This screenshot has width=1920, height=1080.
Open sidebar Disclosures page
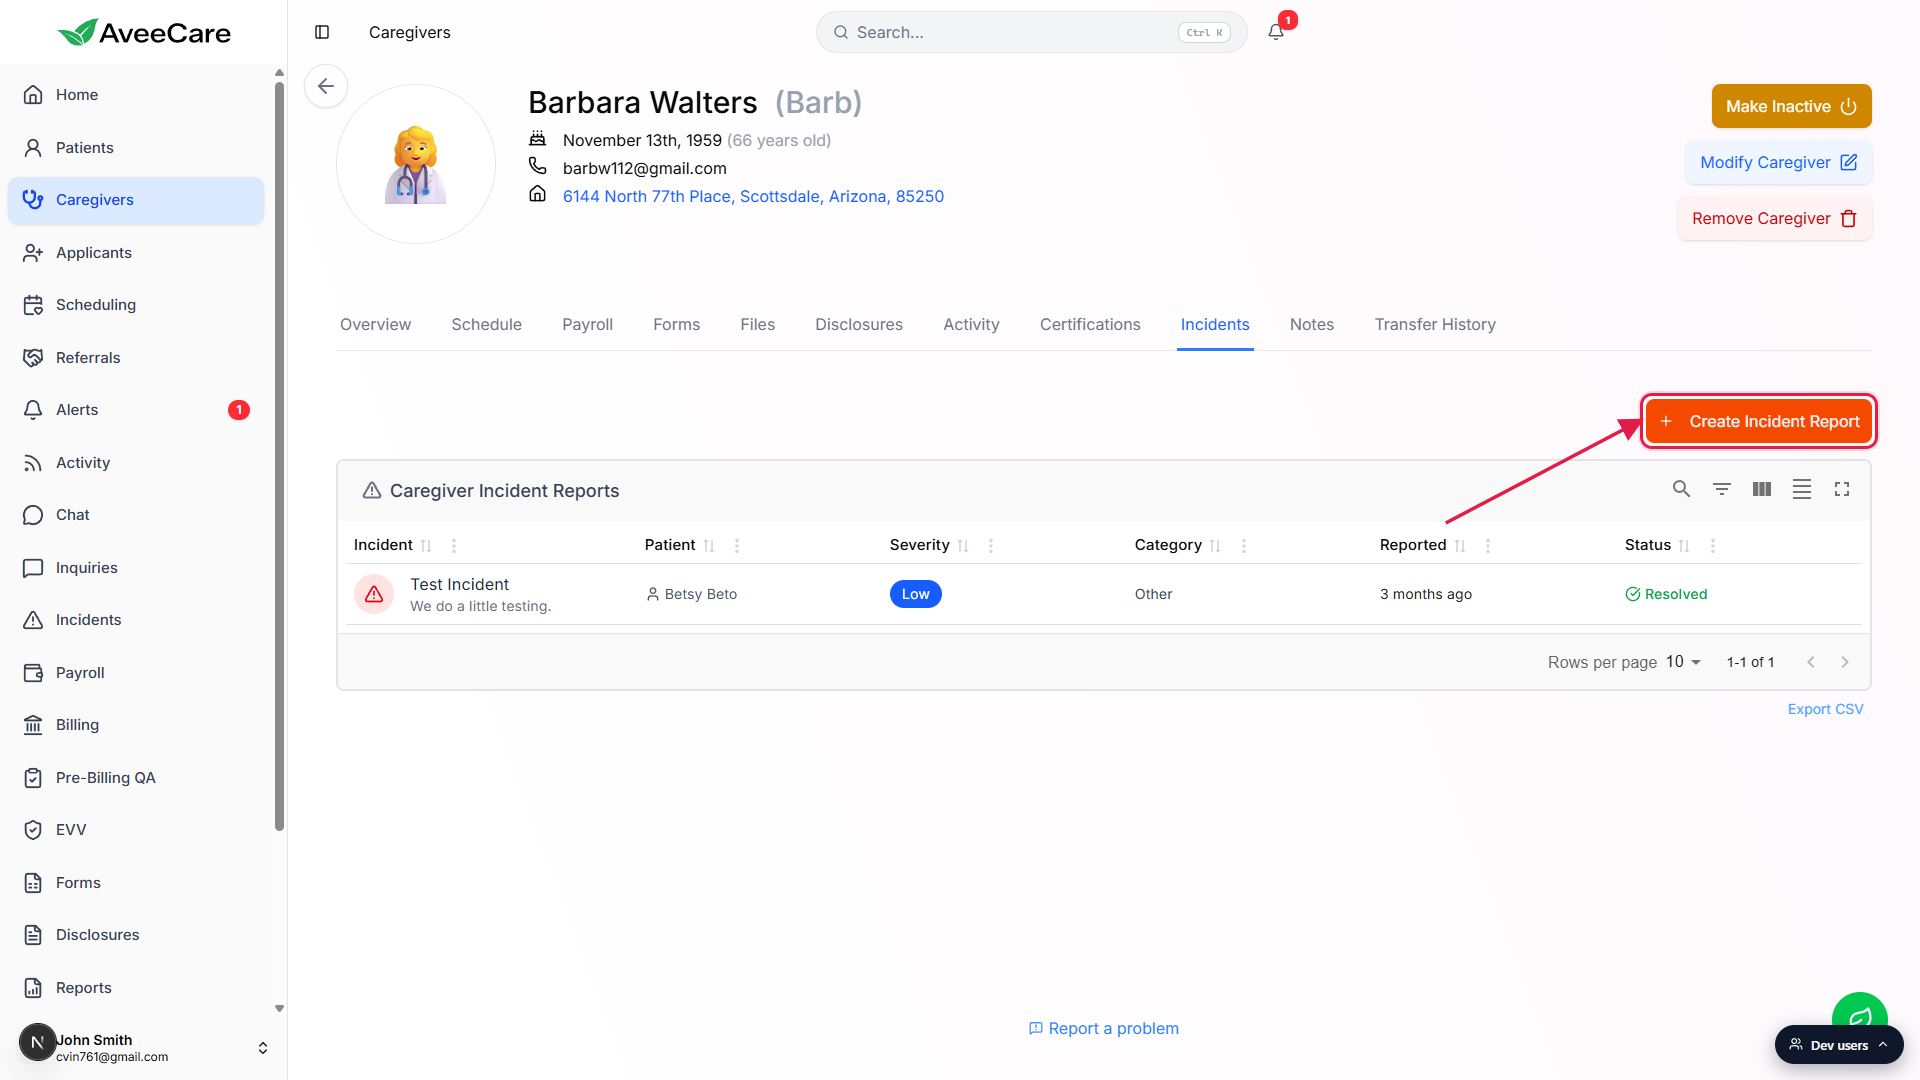136,935
